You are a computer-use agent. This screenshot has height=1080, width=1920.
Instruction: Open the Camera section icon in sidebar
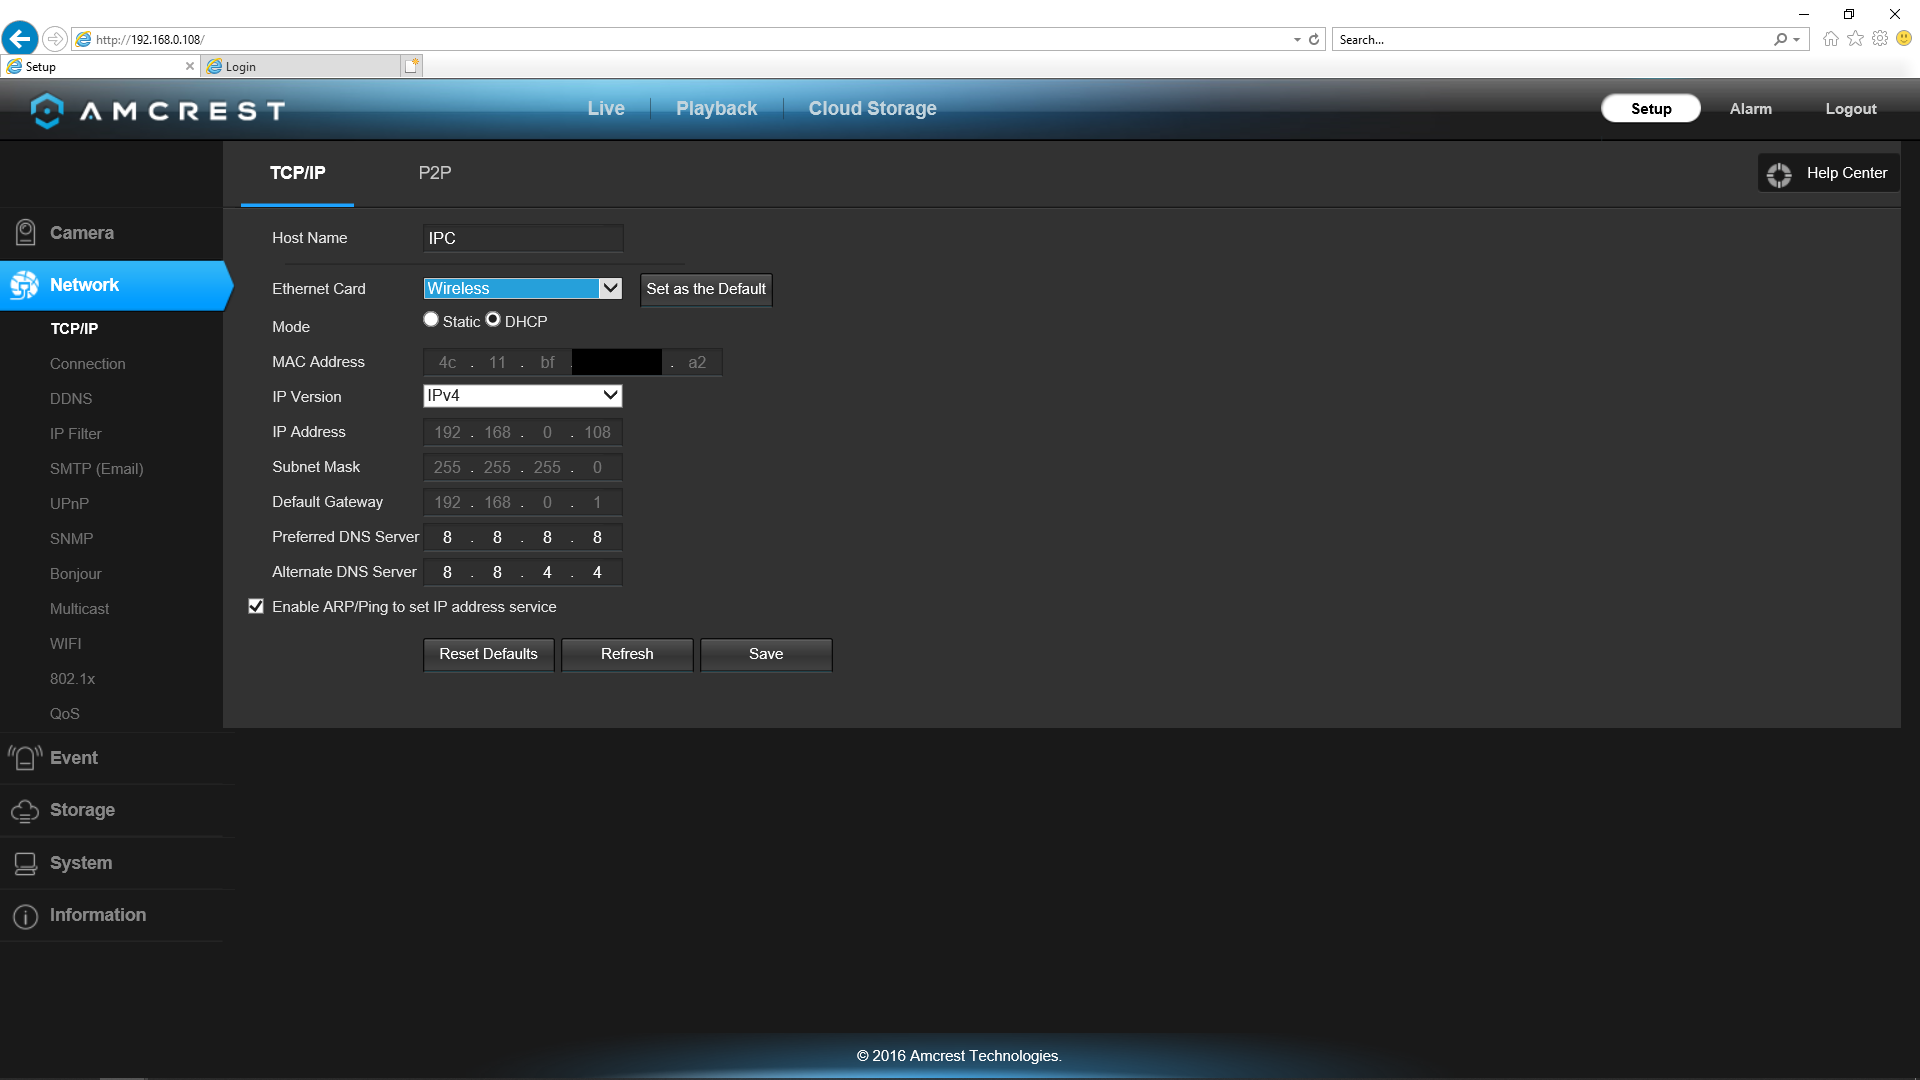pos(25,233)
